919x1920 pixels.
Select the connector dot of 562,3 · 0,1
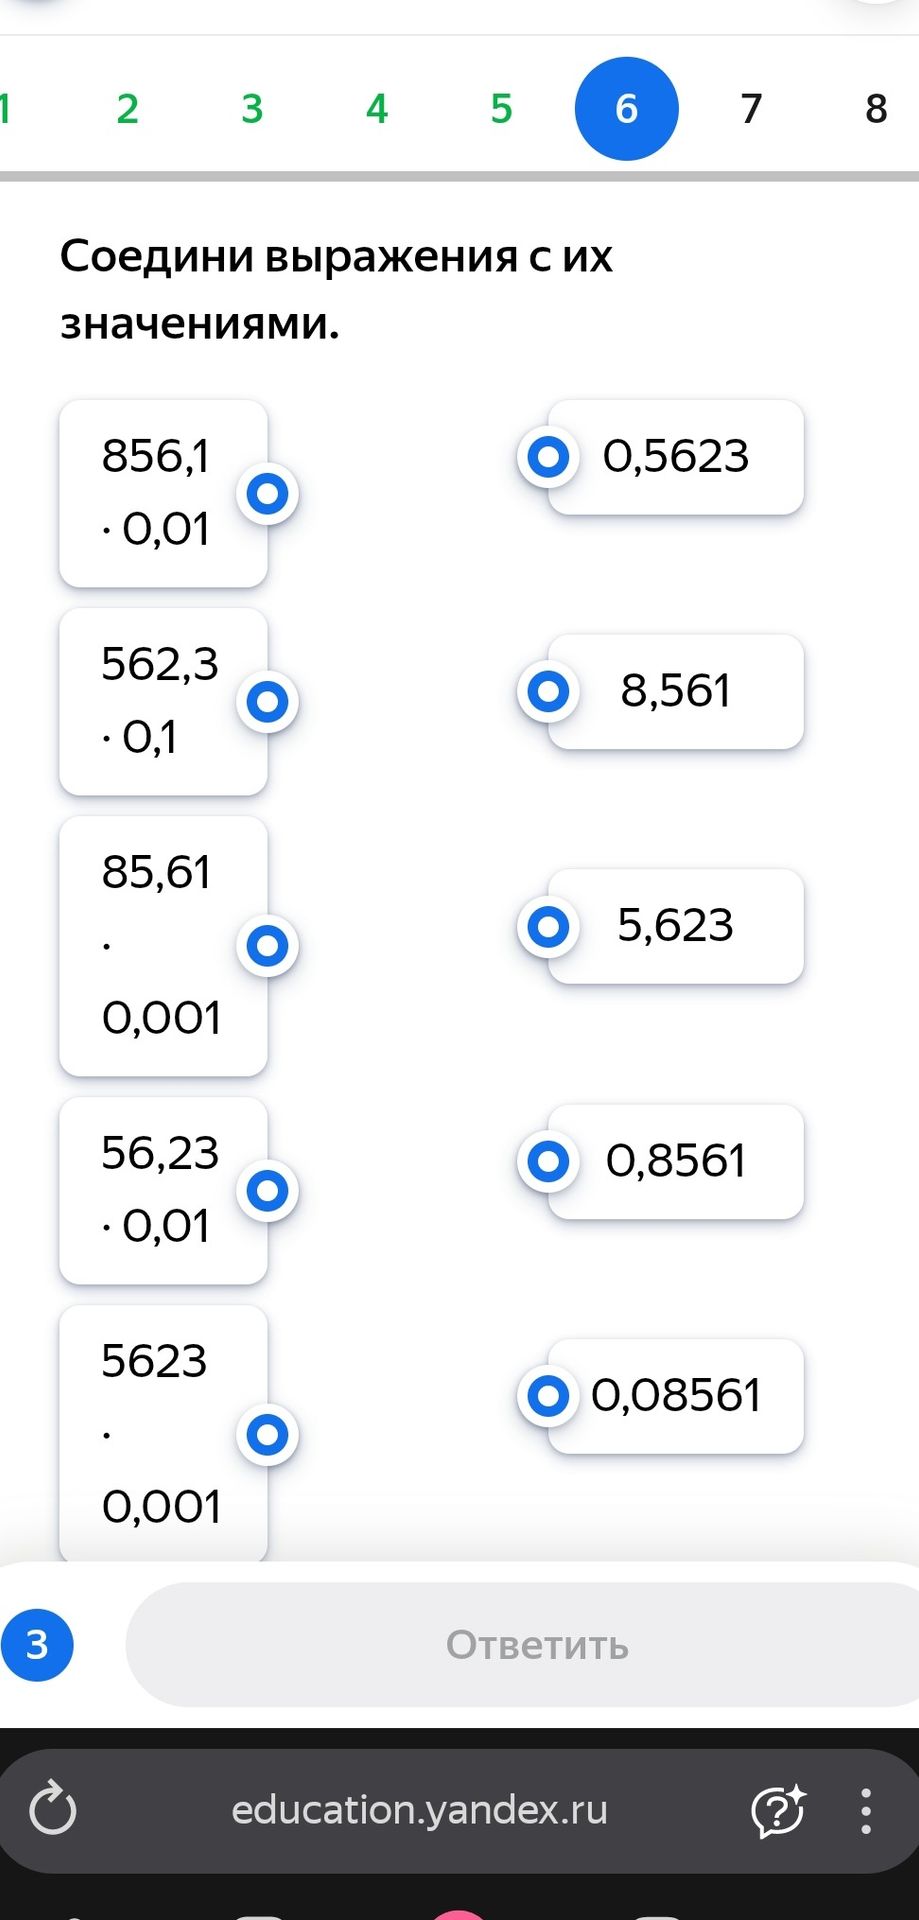268,702
